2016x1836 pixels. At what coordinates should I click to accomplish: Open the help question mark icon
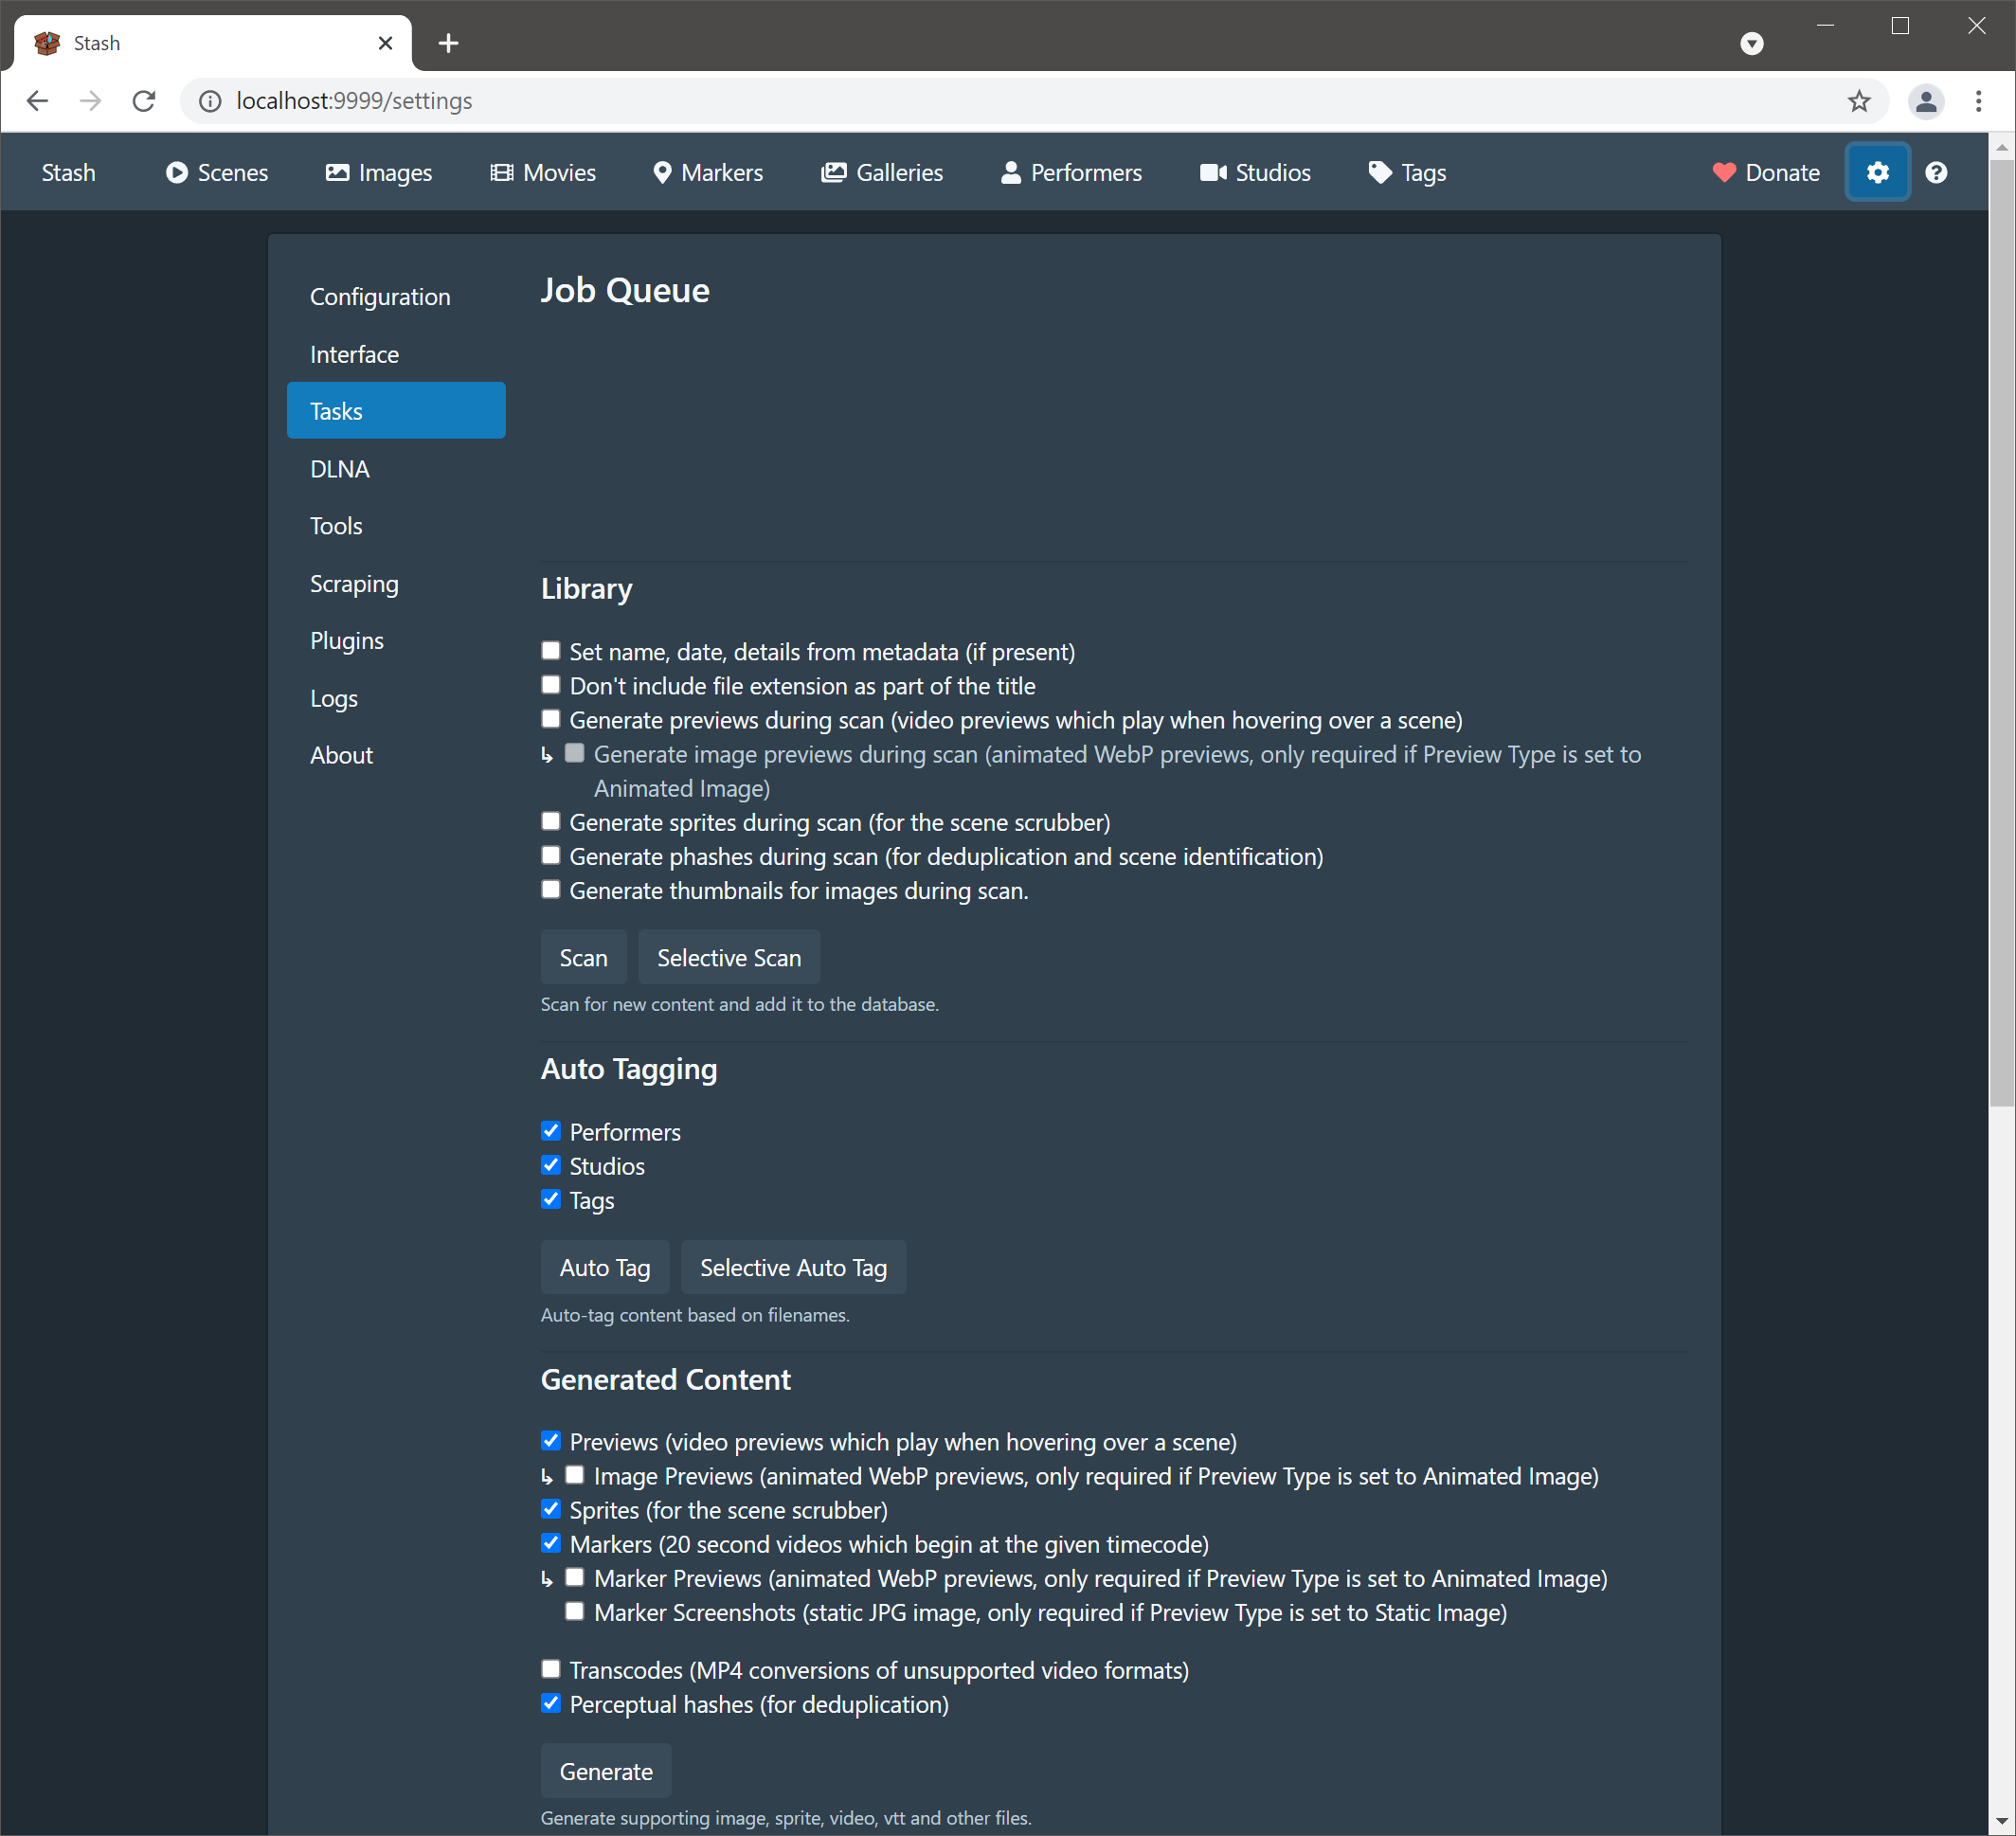pos(1936,173)
